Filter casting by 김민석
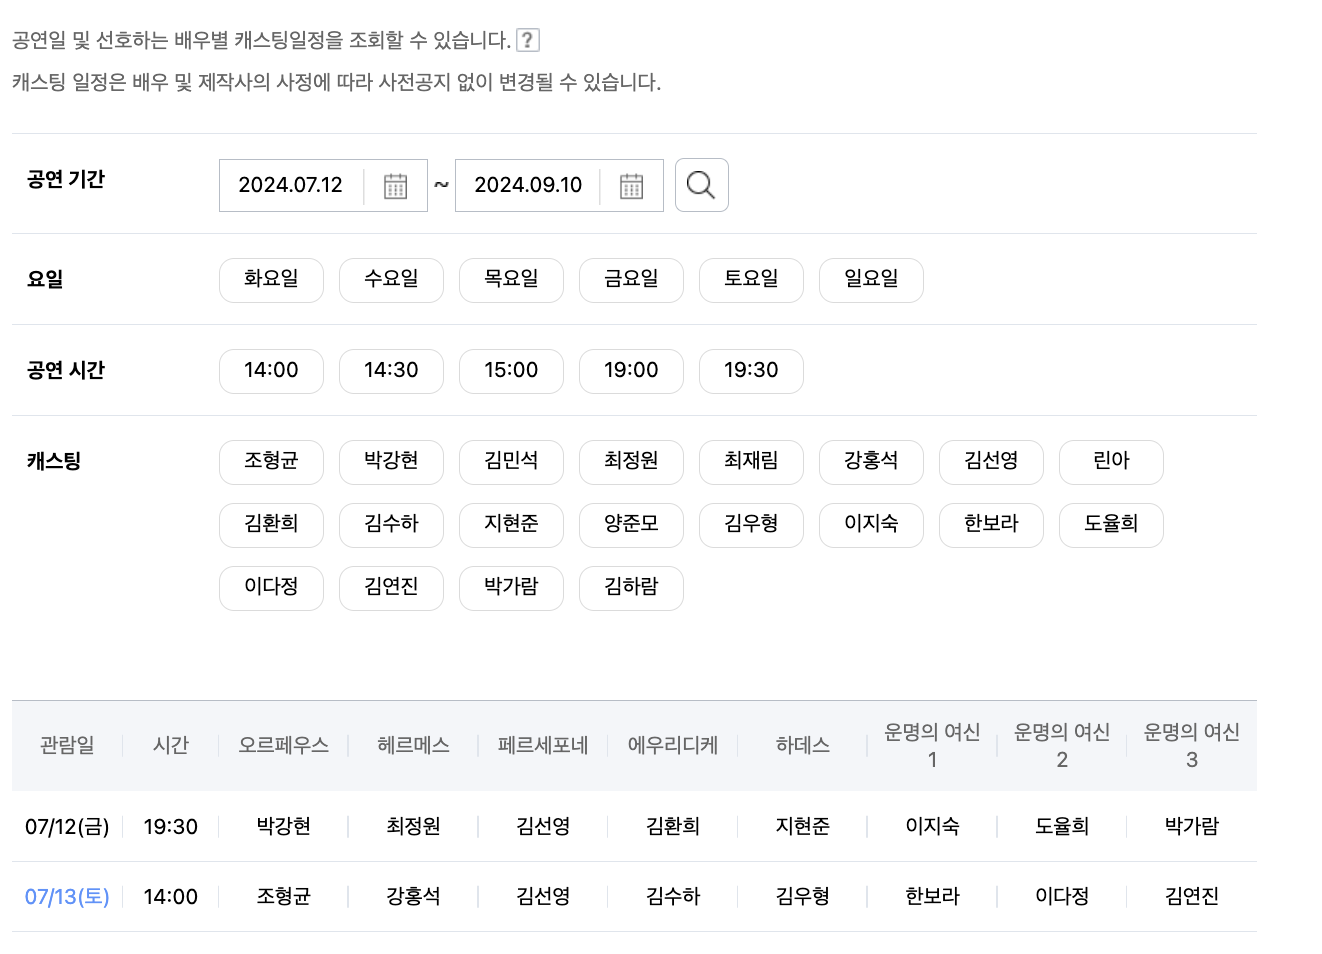The width and height of the screenshot is (1322, 954). (511, 462)
